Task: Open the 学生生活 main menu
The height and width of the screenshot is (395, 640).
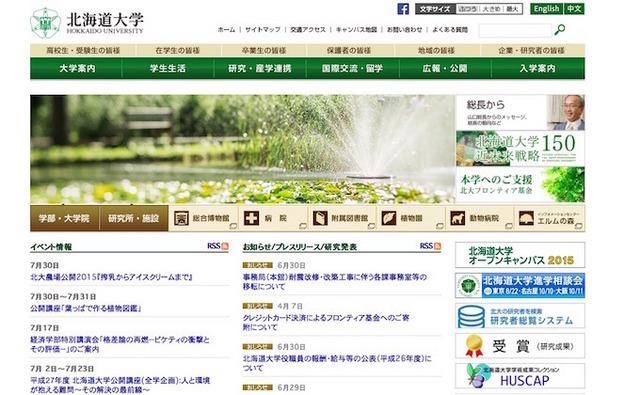Action: tap(168, 68)
